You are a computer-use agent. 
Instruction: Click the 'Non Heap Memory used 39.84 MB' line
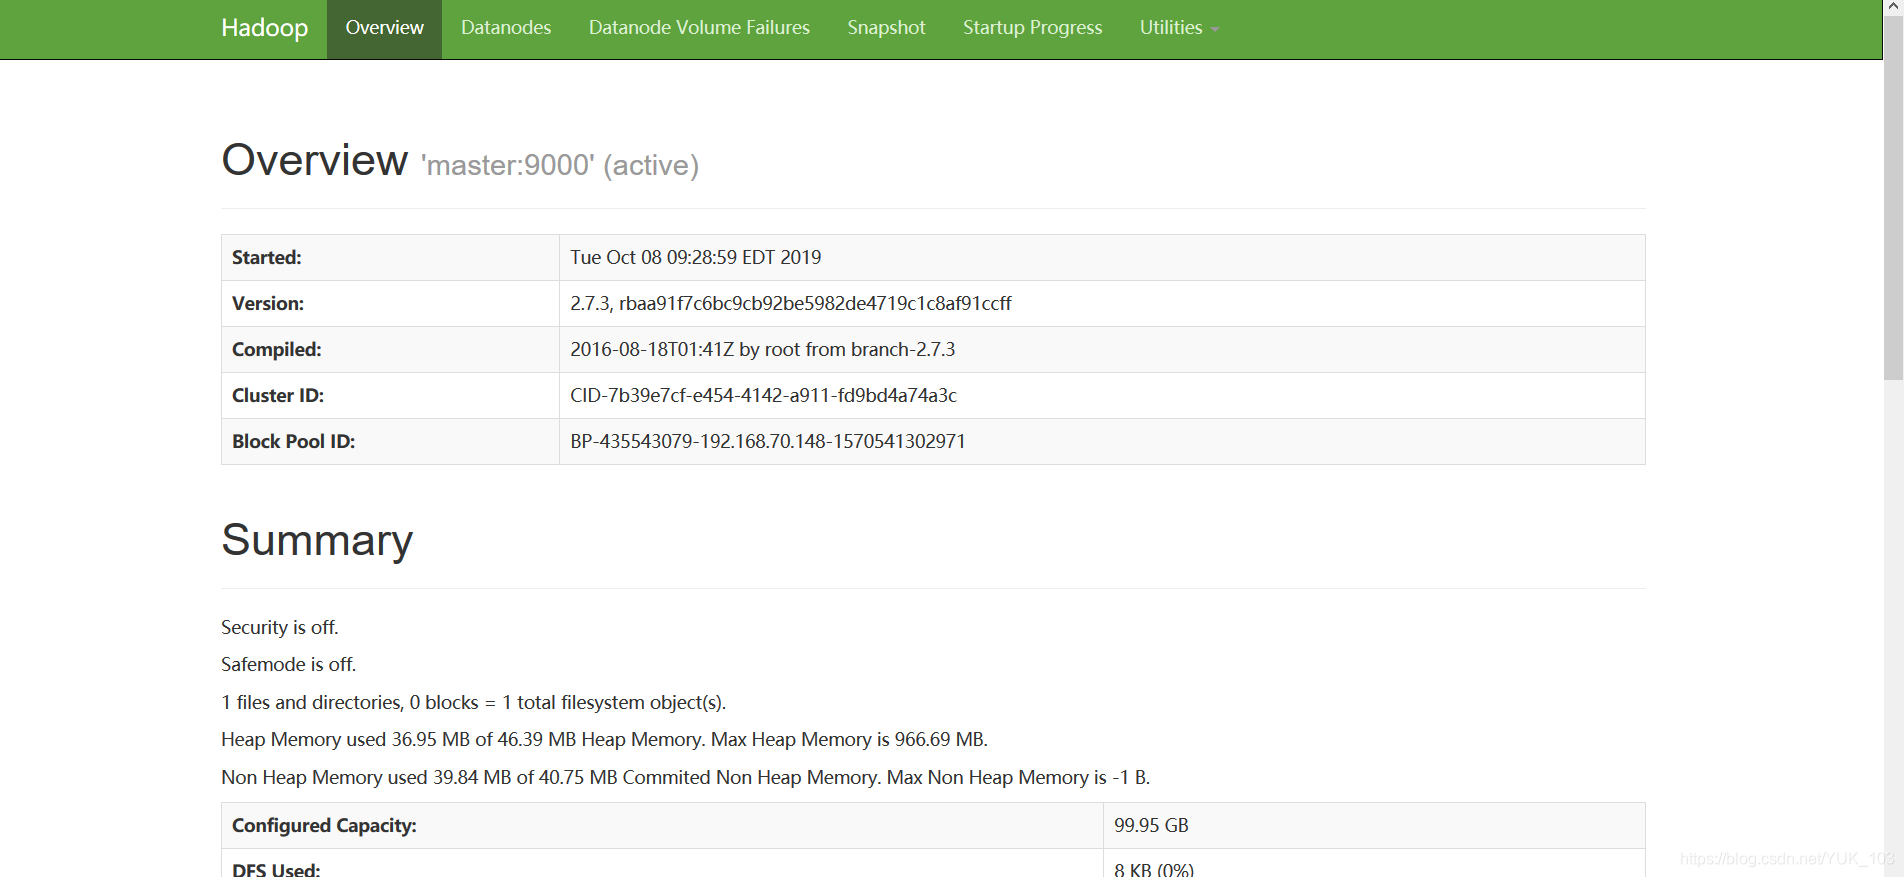pyautogui.click(x=686, y=778)
